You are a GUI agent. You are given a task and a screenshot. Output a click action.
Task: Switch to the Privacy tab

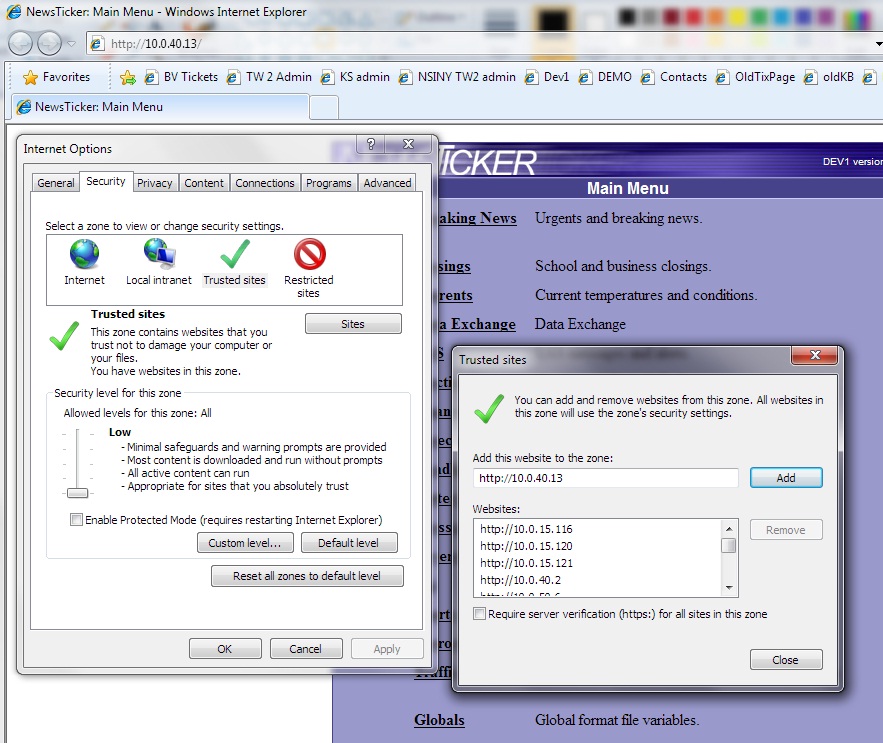point(155,183)
